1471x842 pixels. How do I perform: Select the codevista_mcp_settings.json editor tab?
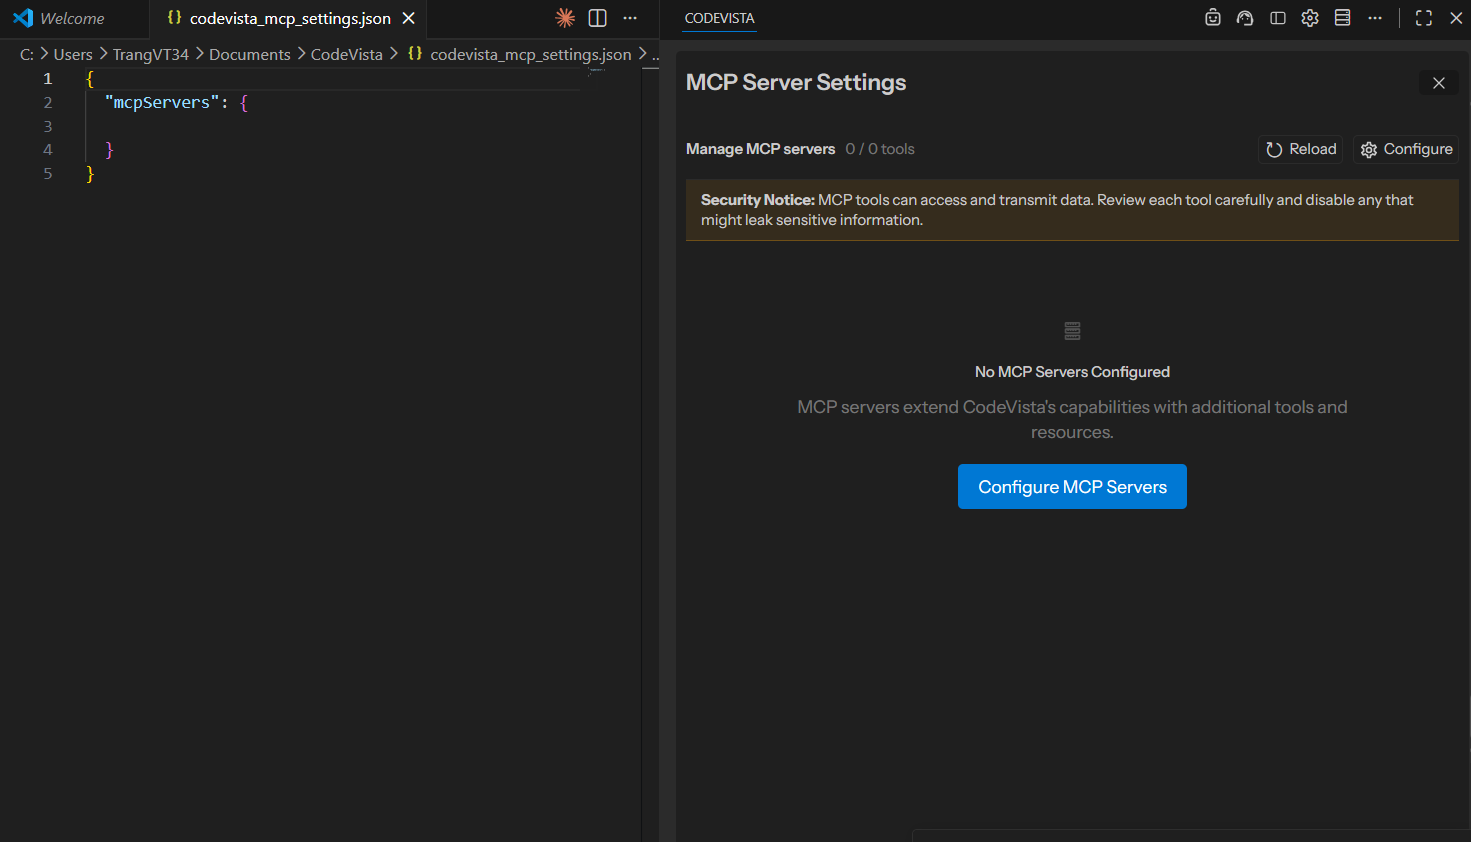290,19
